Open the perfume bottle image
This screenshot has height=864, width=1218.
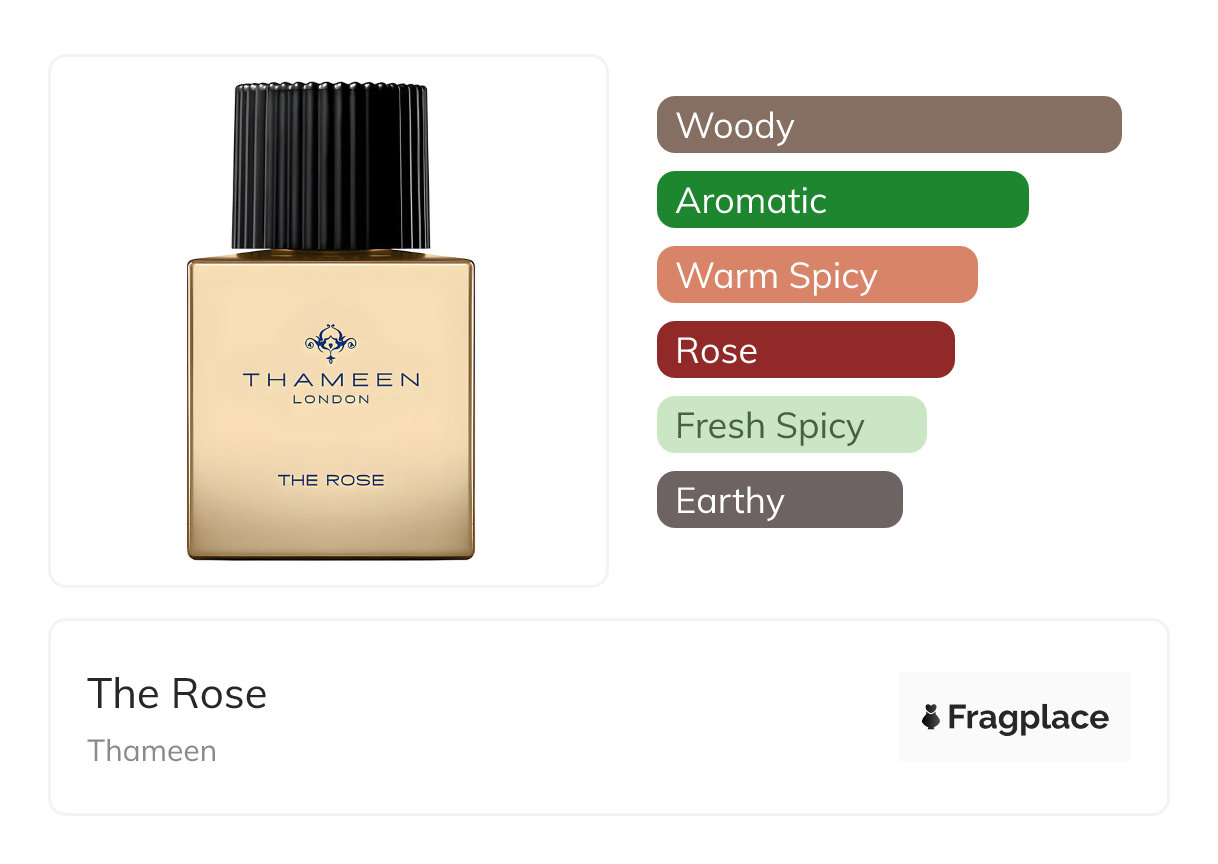coord(331,322)
